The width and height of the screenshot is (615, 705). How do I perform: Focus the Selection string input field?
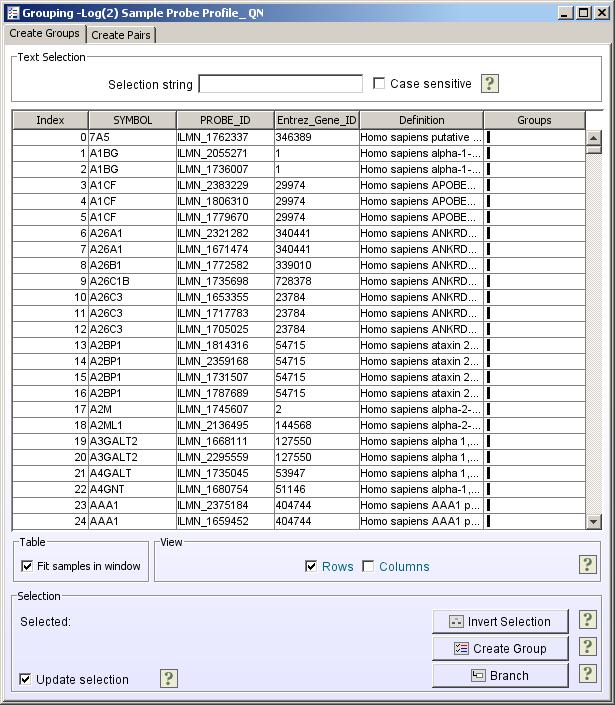pos(281,84)
